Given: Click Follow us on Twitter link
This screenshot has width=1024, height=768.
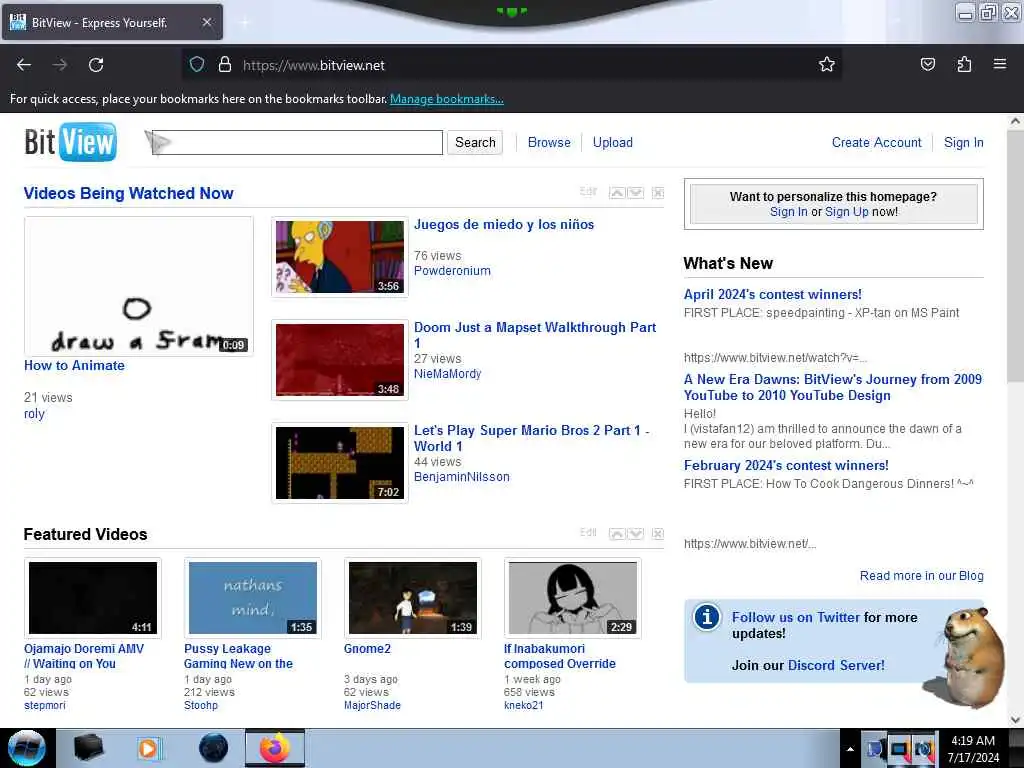Looking at the screenshot, I should click(x=795, y=617).
